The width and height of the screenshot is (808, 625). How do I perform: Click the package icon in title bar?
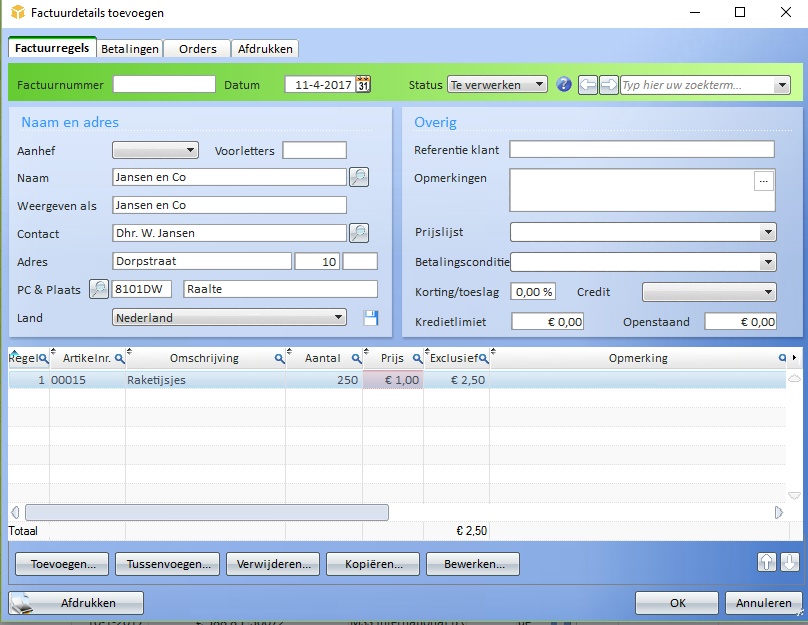click(x=18, y=12)
